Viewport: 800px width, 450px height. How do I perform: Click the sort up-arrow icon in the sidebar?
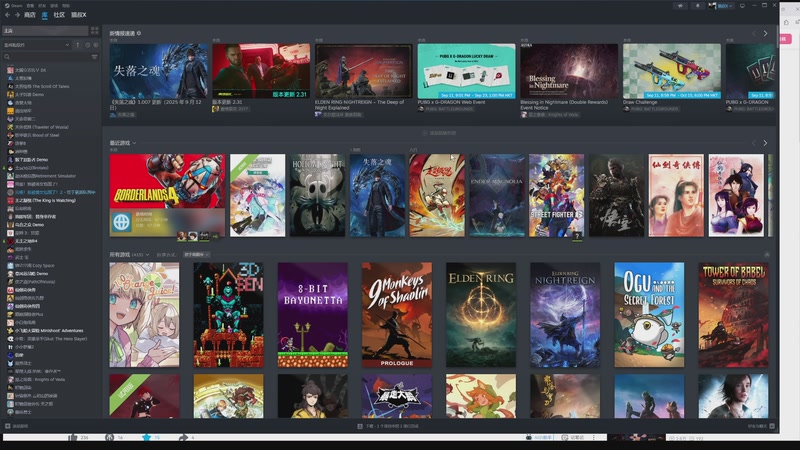78,45
